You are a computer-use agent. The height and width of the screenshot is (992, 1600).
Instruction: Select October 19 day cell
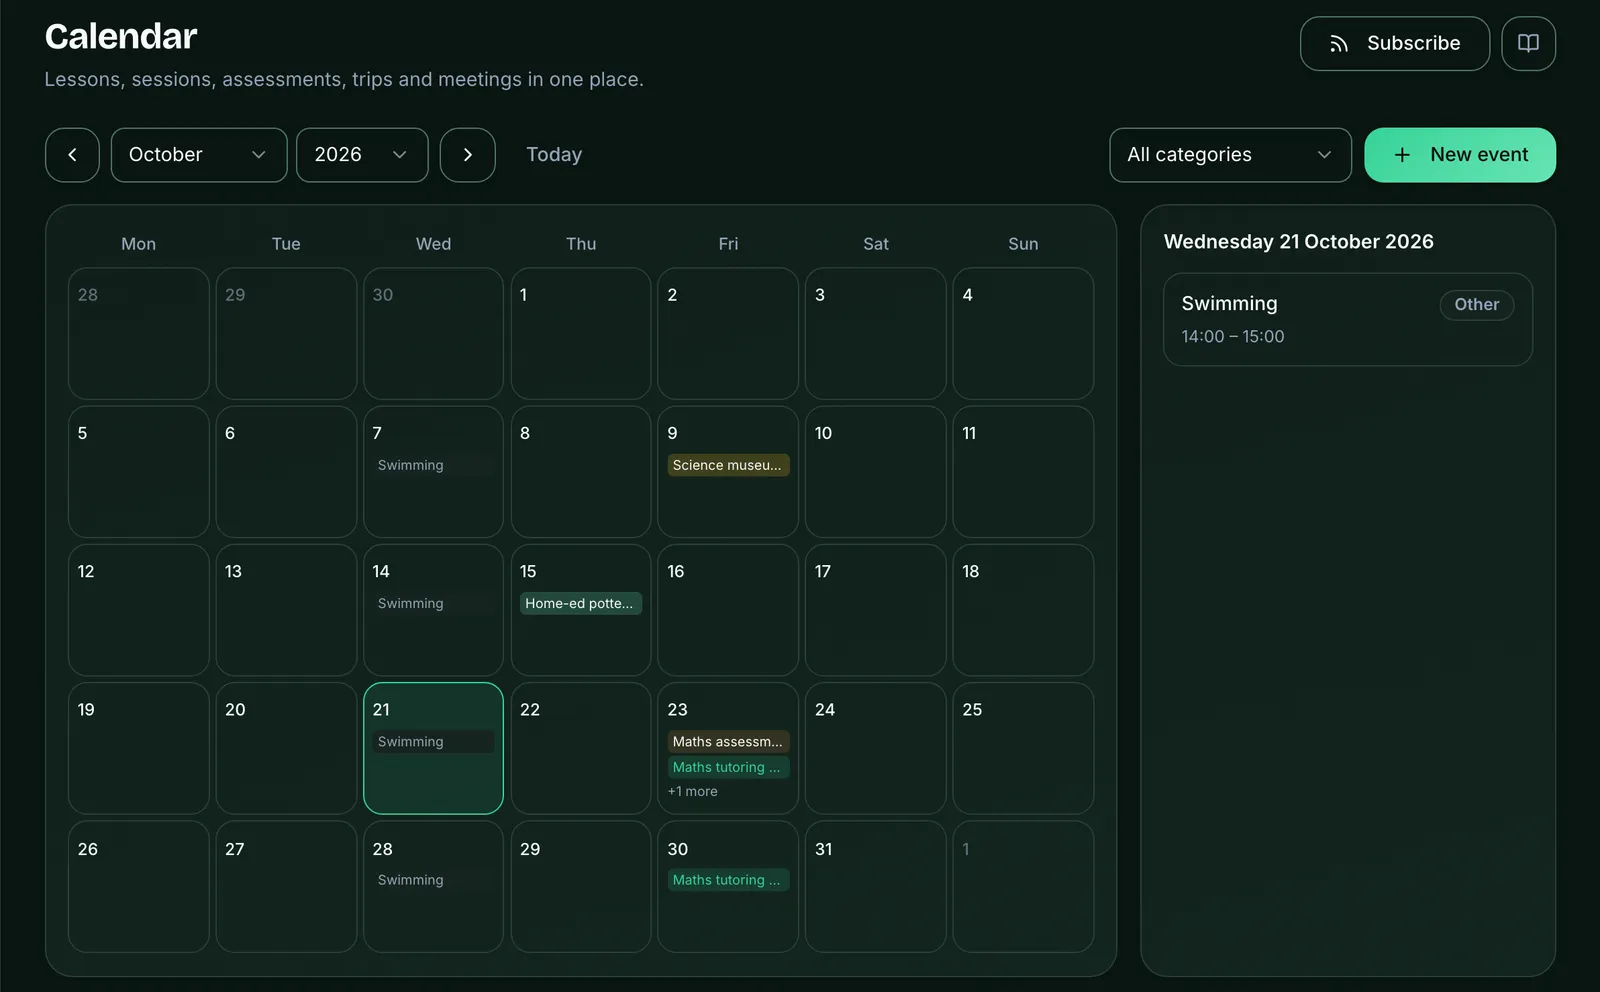[x=138, y=748]
